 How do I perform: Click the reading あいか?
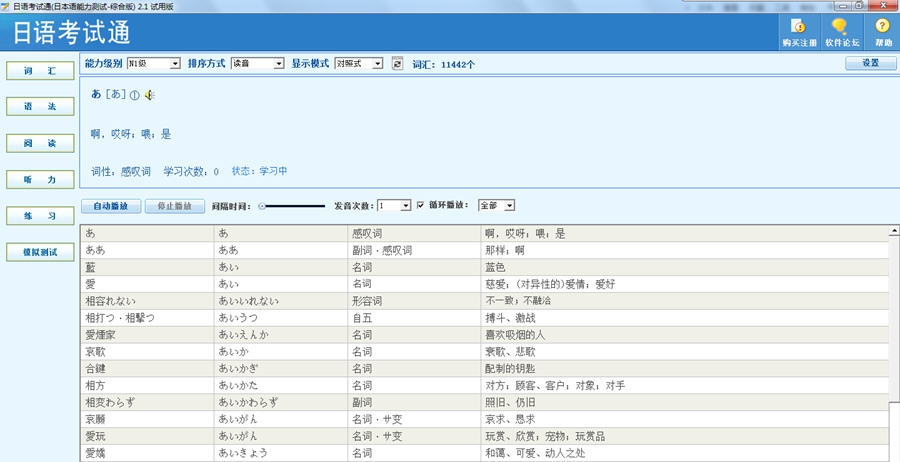tap(234, 352)
